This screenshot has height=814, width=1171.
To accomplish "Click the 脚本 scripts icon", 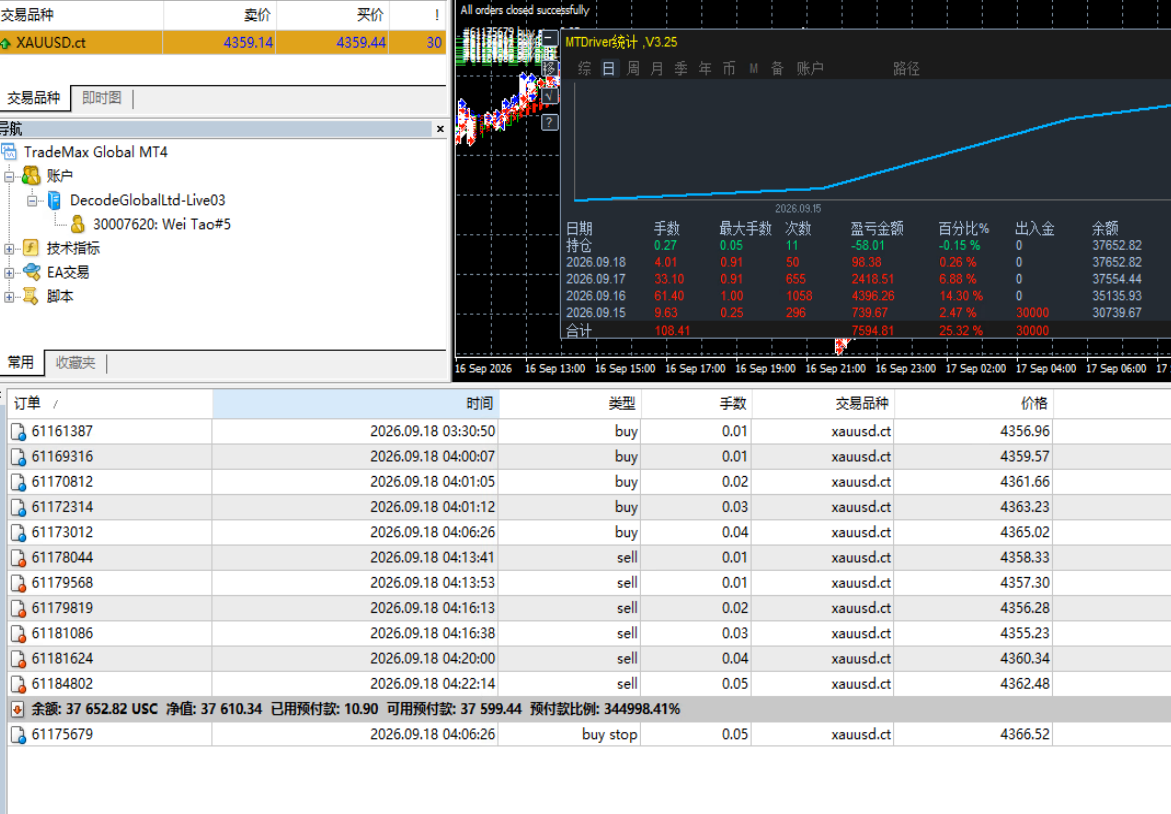I will click(x=31, y=296).
